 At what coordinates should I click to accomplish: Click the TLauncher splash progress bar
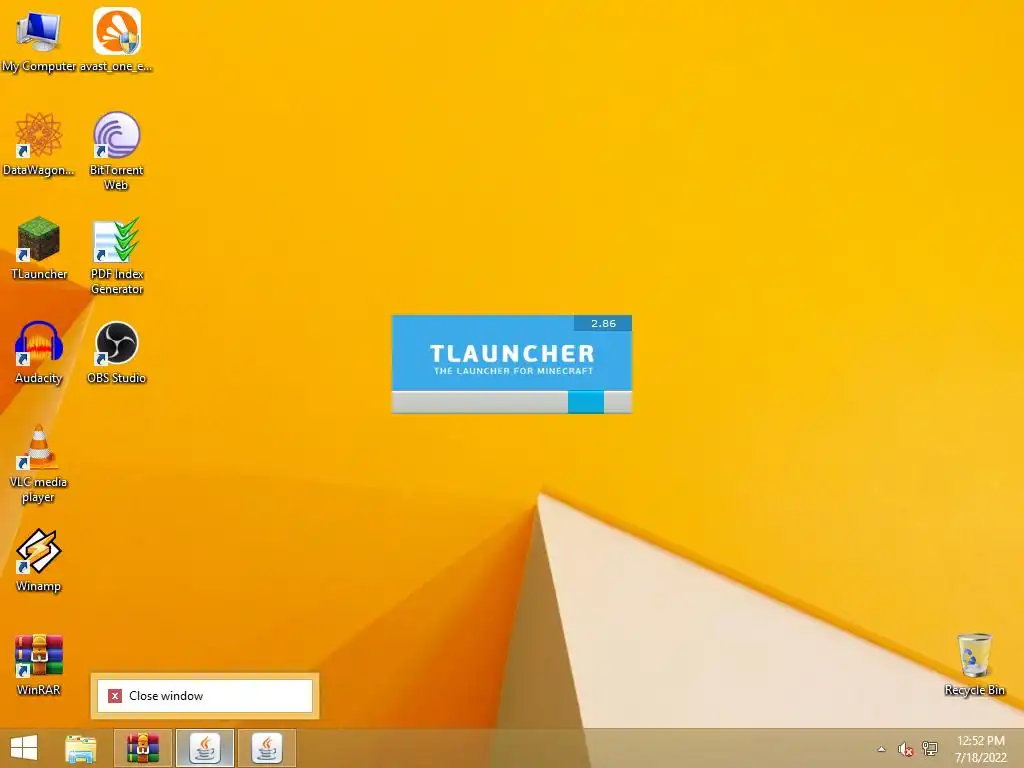click(x=511, y=402)
